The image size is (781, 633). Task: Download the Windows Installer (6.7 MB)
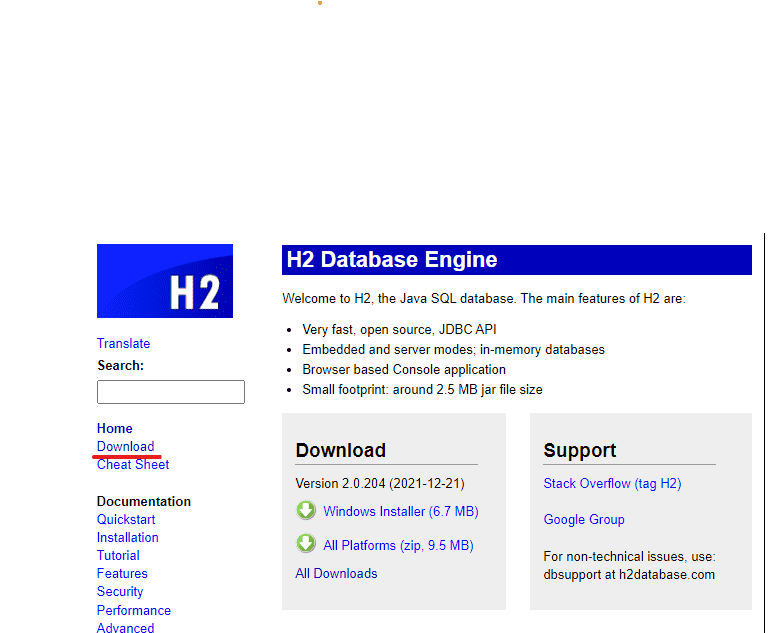401,511
